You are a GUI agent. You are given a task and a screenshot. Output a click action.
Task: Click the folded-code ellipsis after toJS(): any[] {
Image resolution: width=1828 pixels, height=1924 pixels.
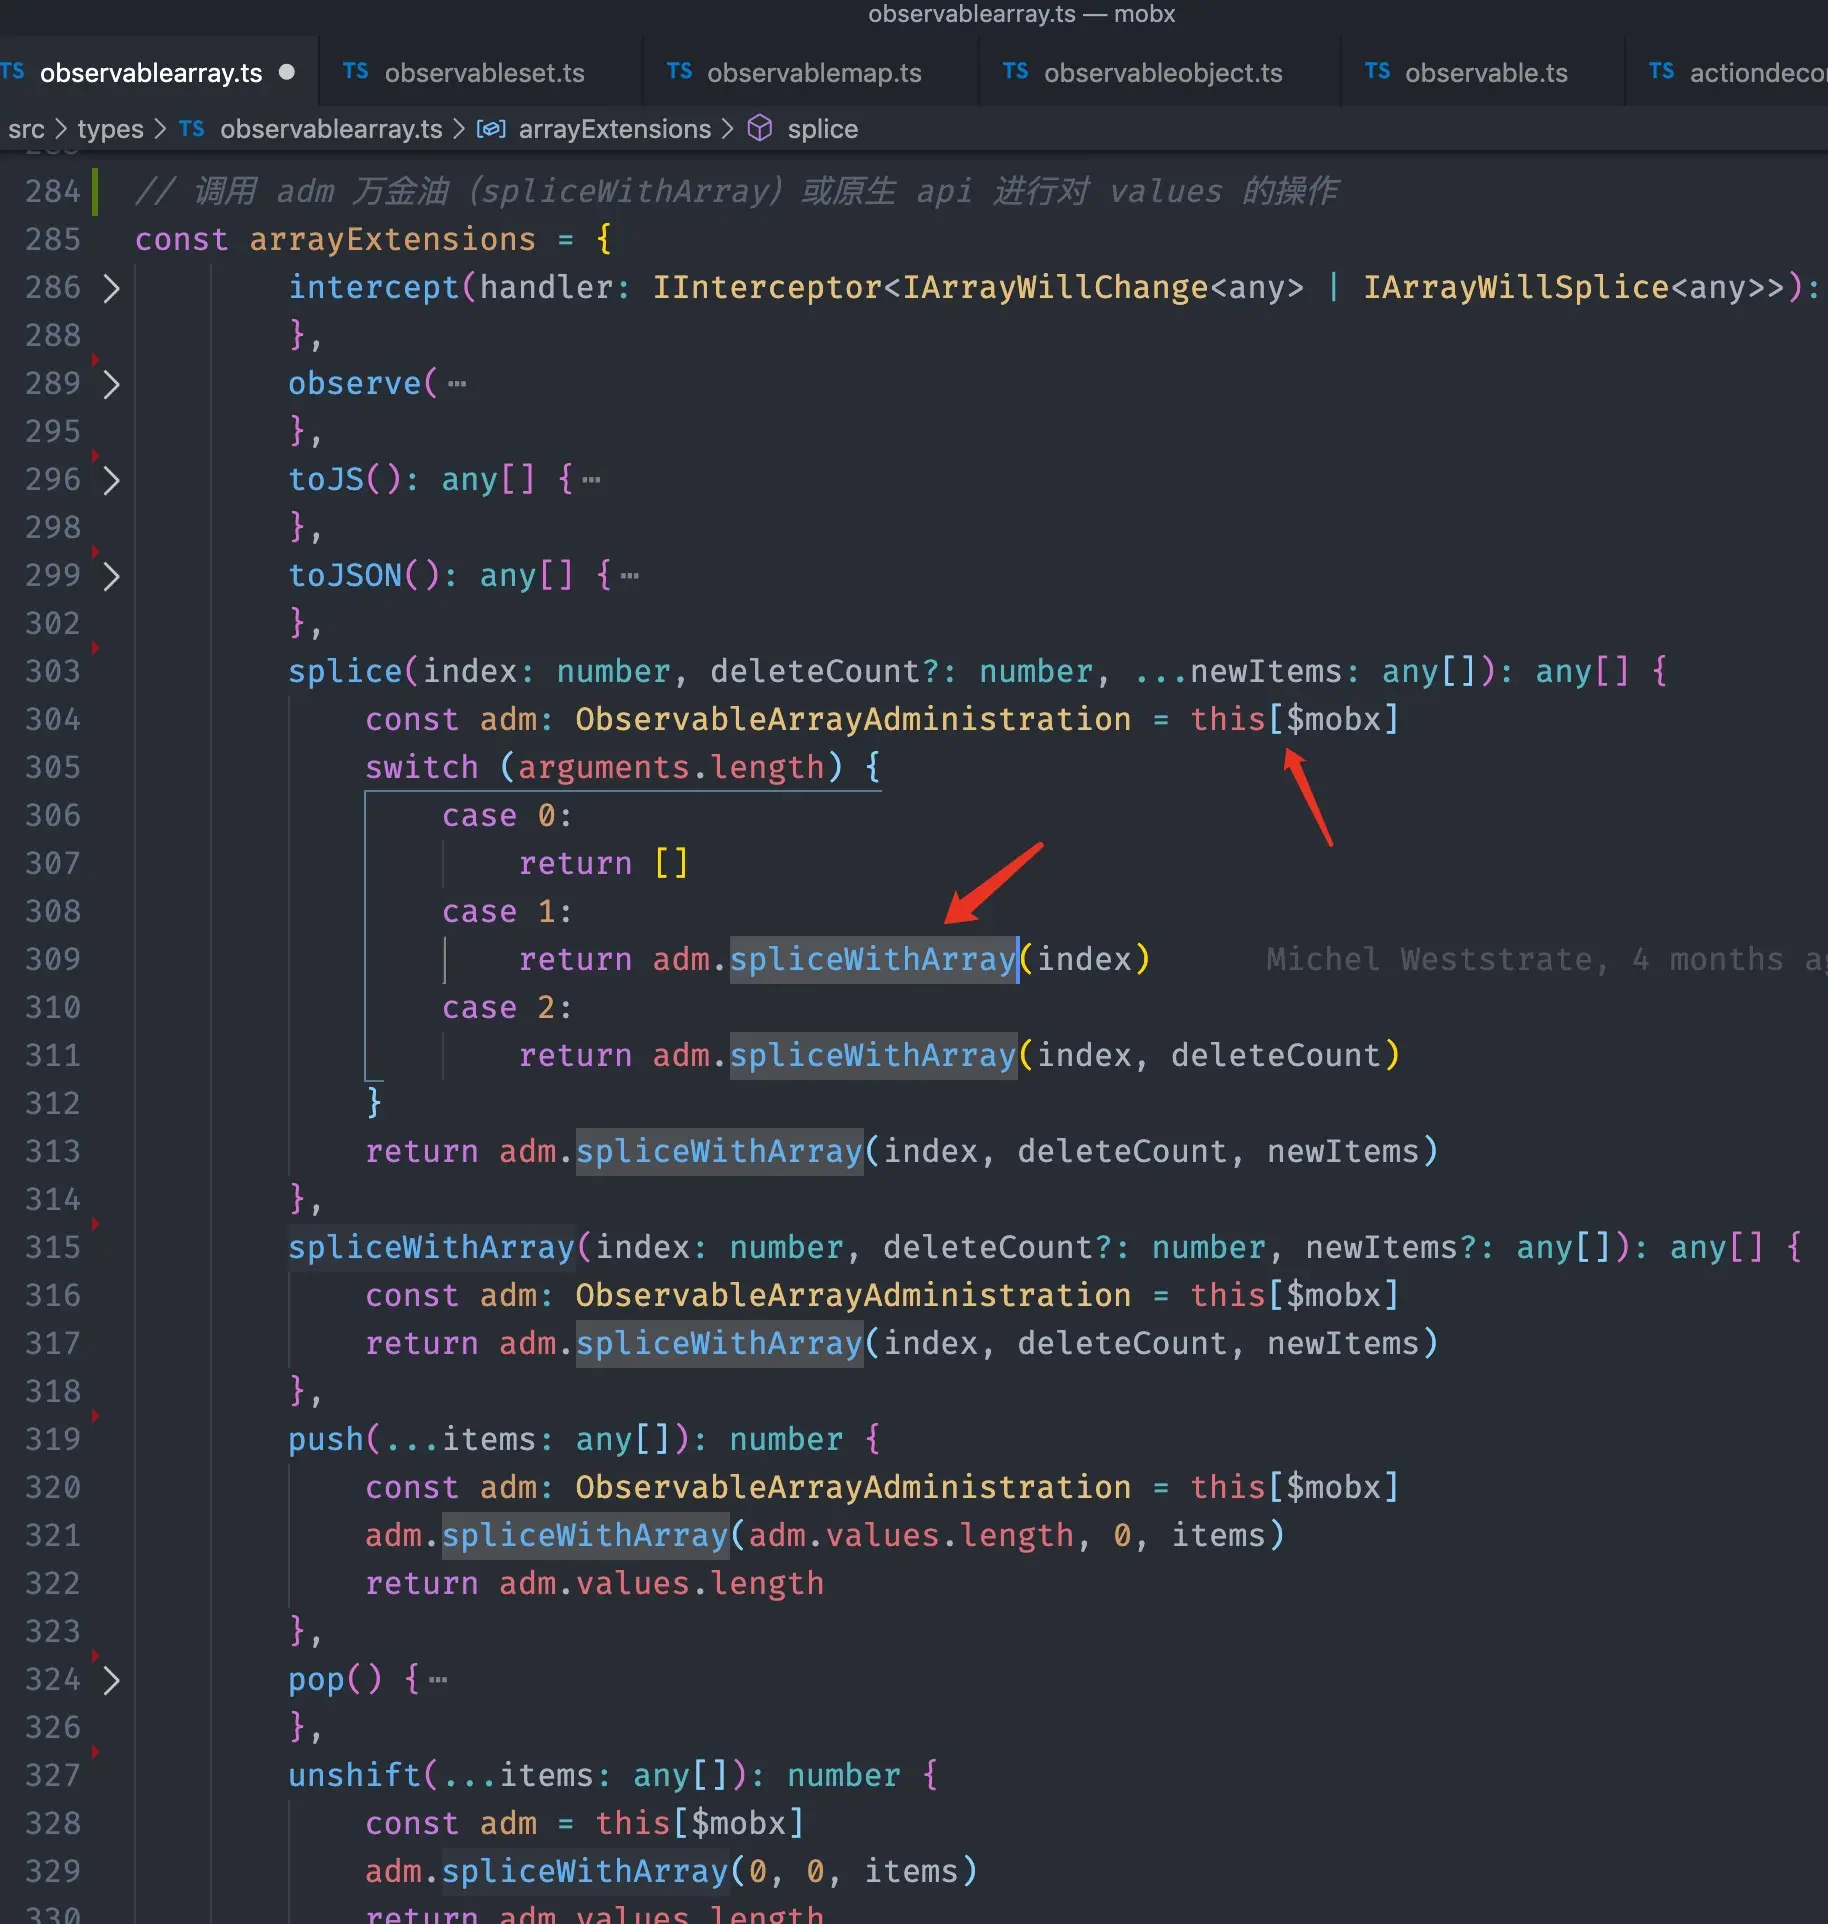[591, 480]
